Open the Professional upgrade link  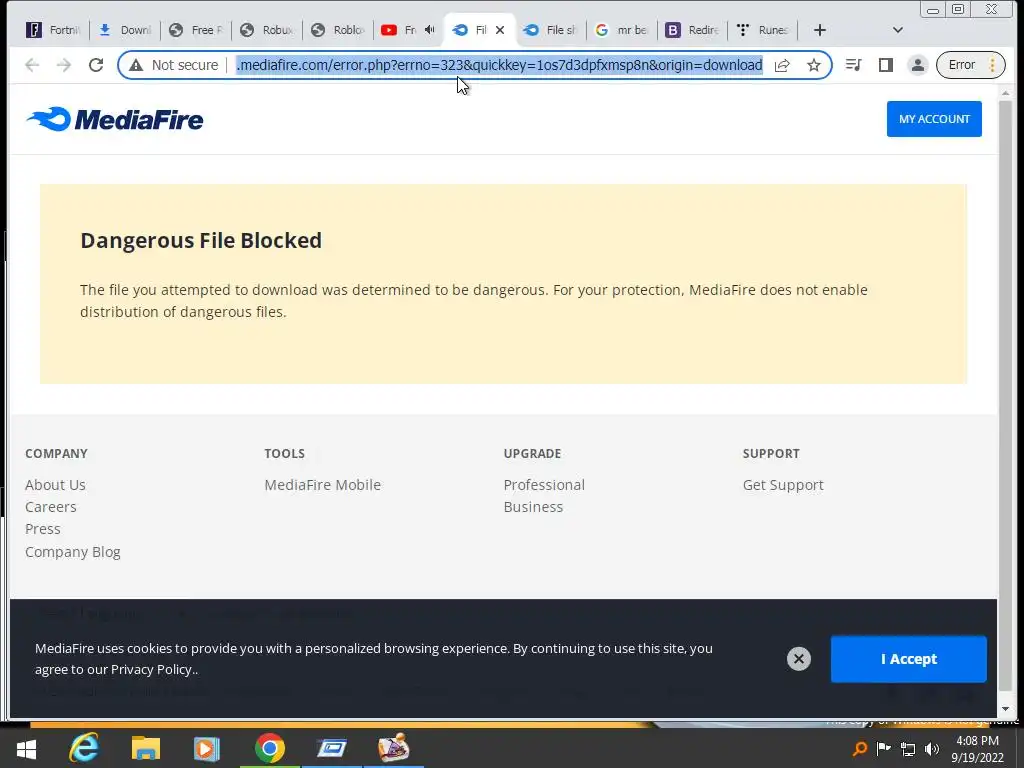tap(544, 485)
